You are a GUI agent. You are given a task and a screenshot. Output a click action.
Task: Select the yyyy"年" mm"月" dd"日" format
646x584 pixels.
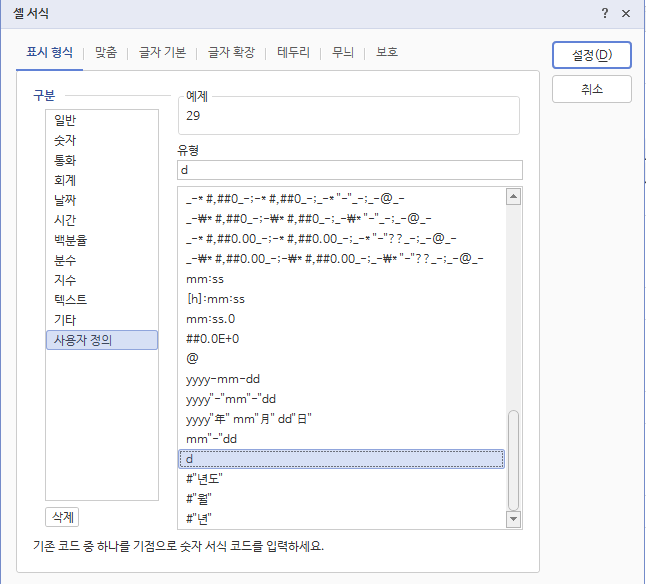(x=342, y=419)
